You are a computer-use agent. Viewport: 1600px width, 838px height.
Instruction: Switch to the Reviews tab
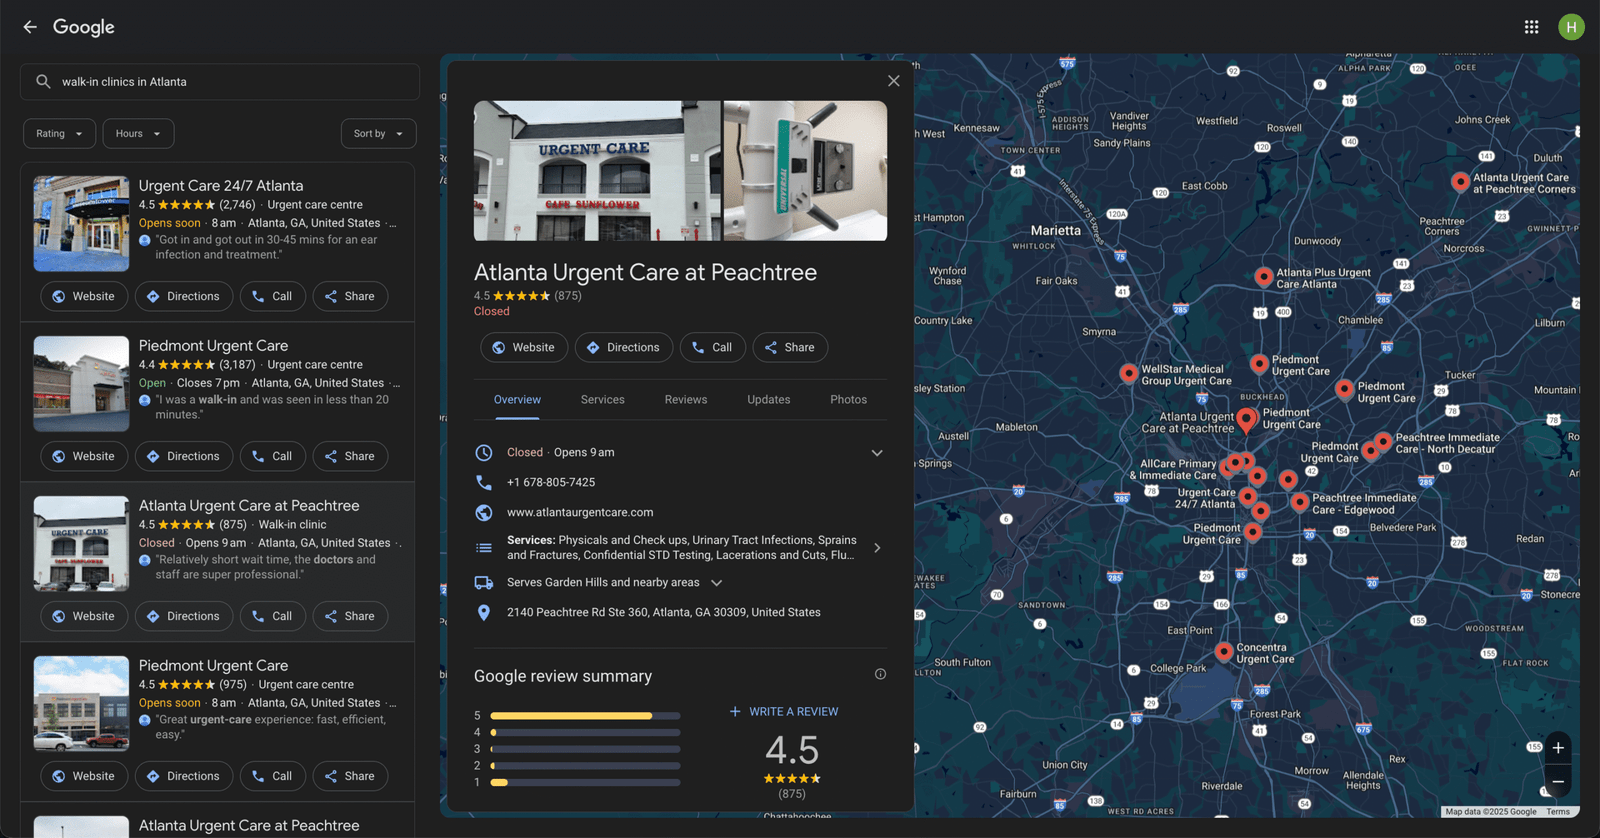[x=686, y=400]
